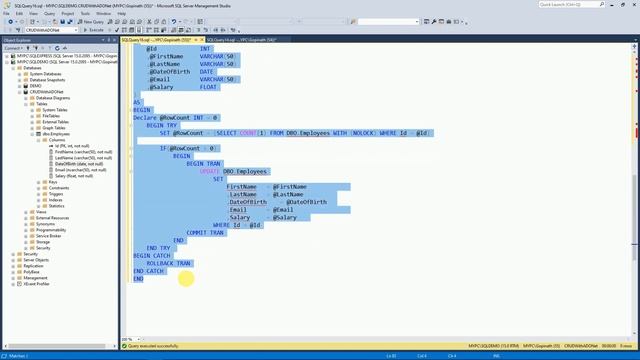Image resolution: width=640 pixels, height=360 pixels.
Task: Open the Tools menu
Action: (x=85, y=13)
